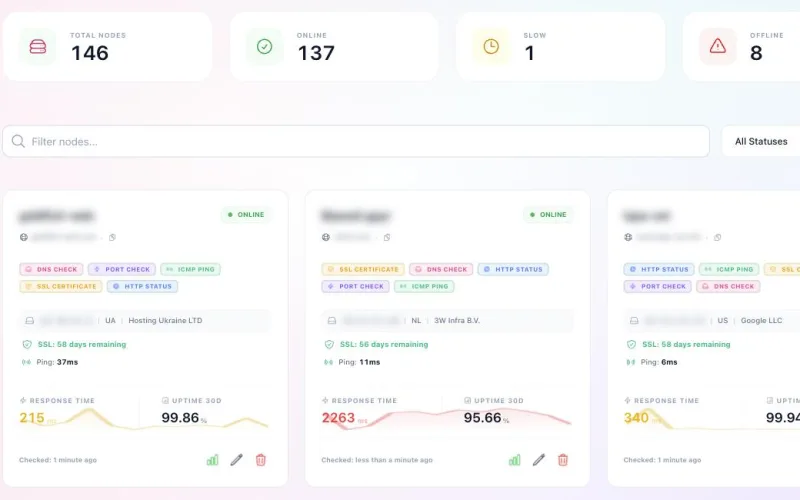Click ICMP Ping tag on Google LLC card

[729, 269]
